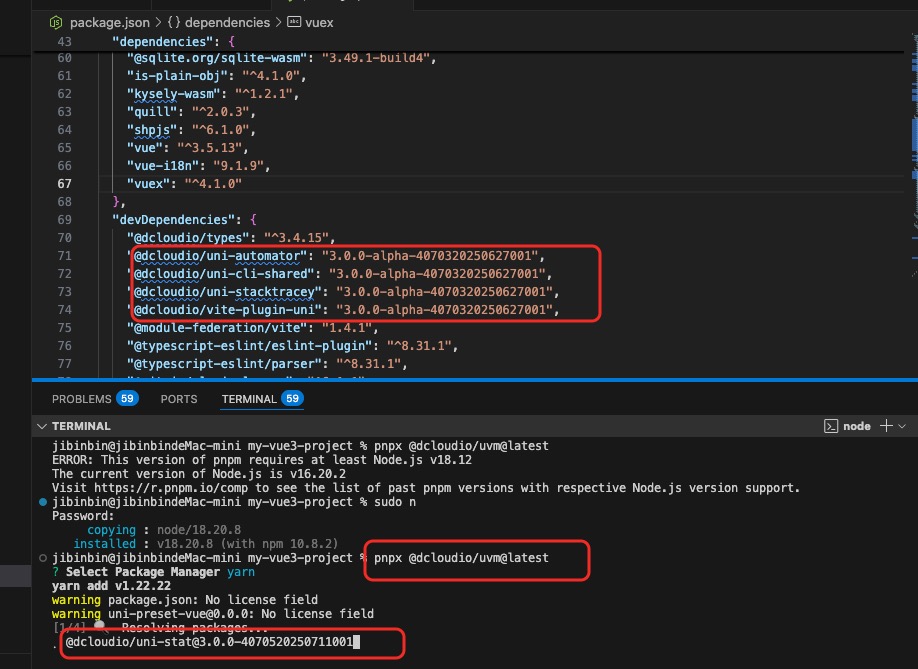Image resolution: width=918 pixels, height=669 pixels.
Task: Switch to the PORTS tab
Action: tap(179, 399)
